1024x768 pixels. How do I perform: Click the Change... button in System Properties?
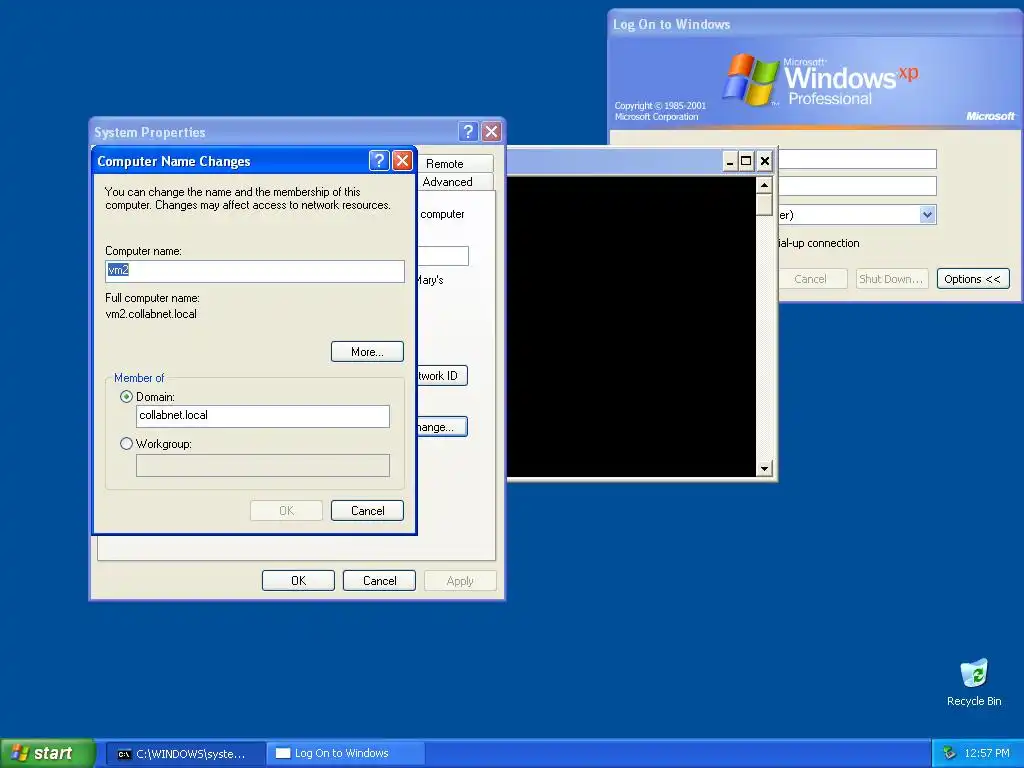442,426
